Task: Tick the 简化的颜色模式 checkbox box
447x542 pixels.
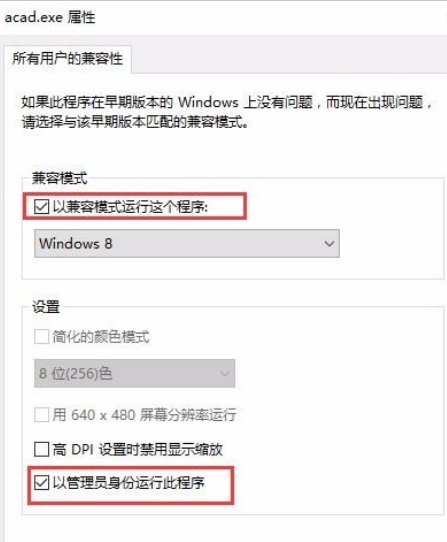Action: [41, 337]
